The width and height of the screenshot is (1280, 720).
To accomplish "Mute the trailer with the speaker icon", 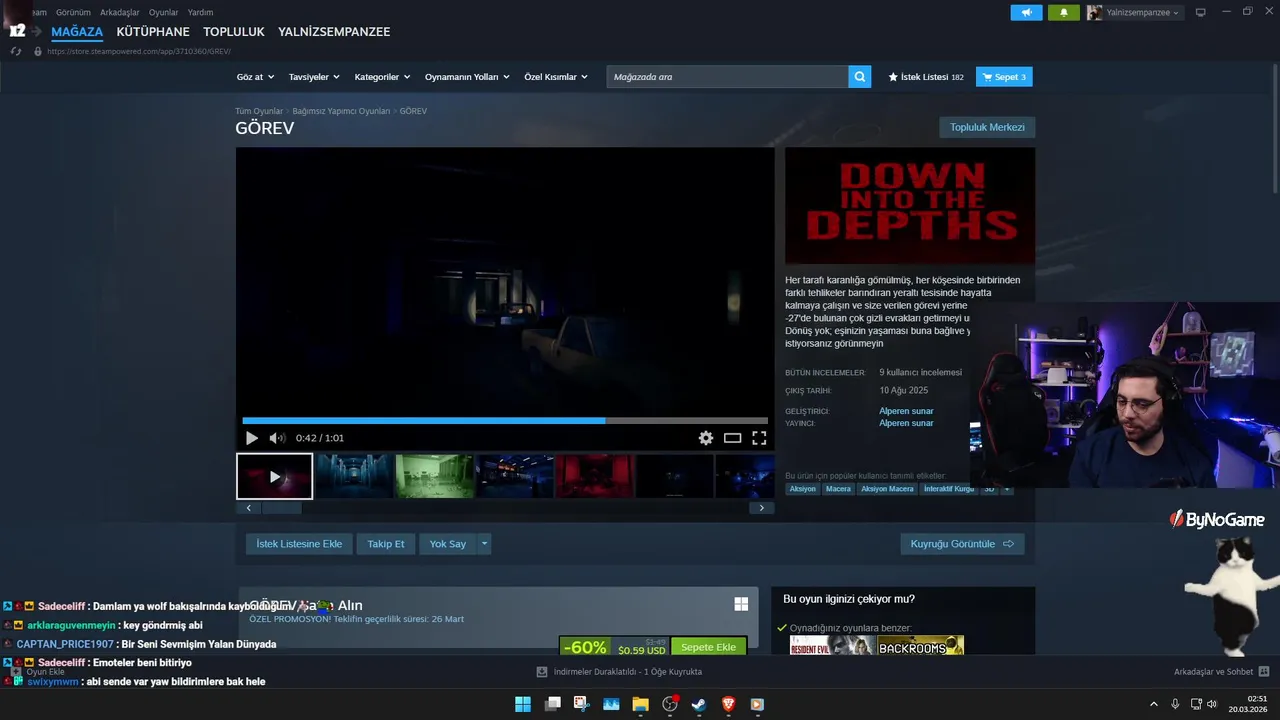I will [277, 438].
